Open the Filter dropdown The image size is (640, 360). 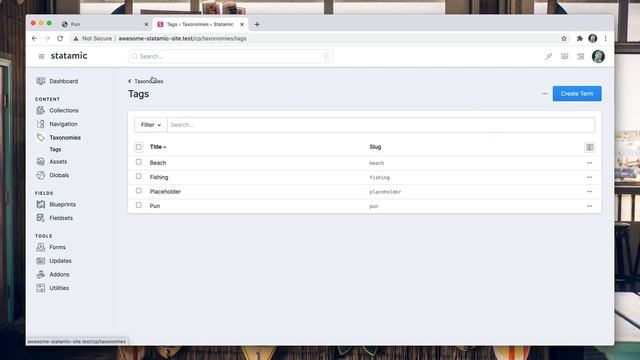tap(151, 125)
